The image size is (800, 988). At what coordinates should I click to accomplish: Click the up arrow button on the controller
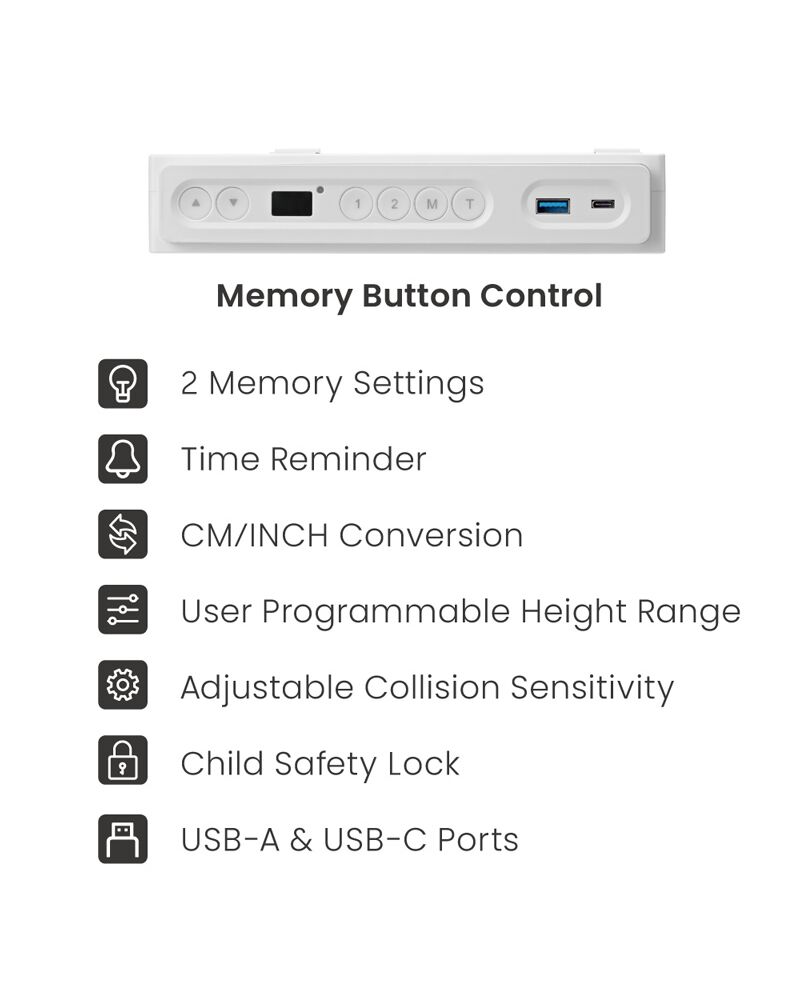click(196, 204)
